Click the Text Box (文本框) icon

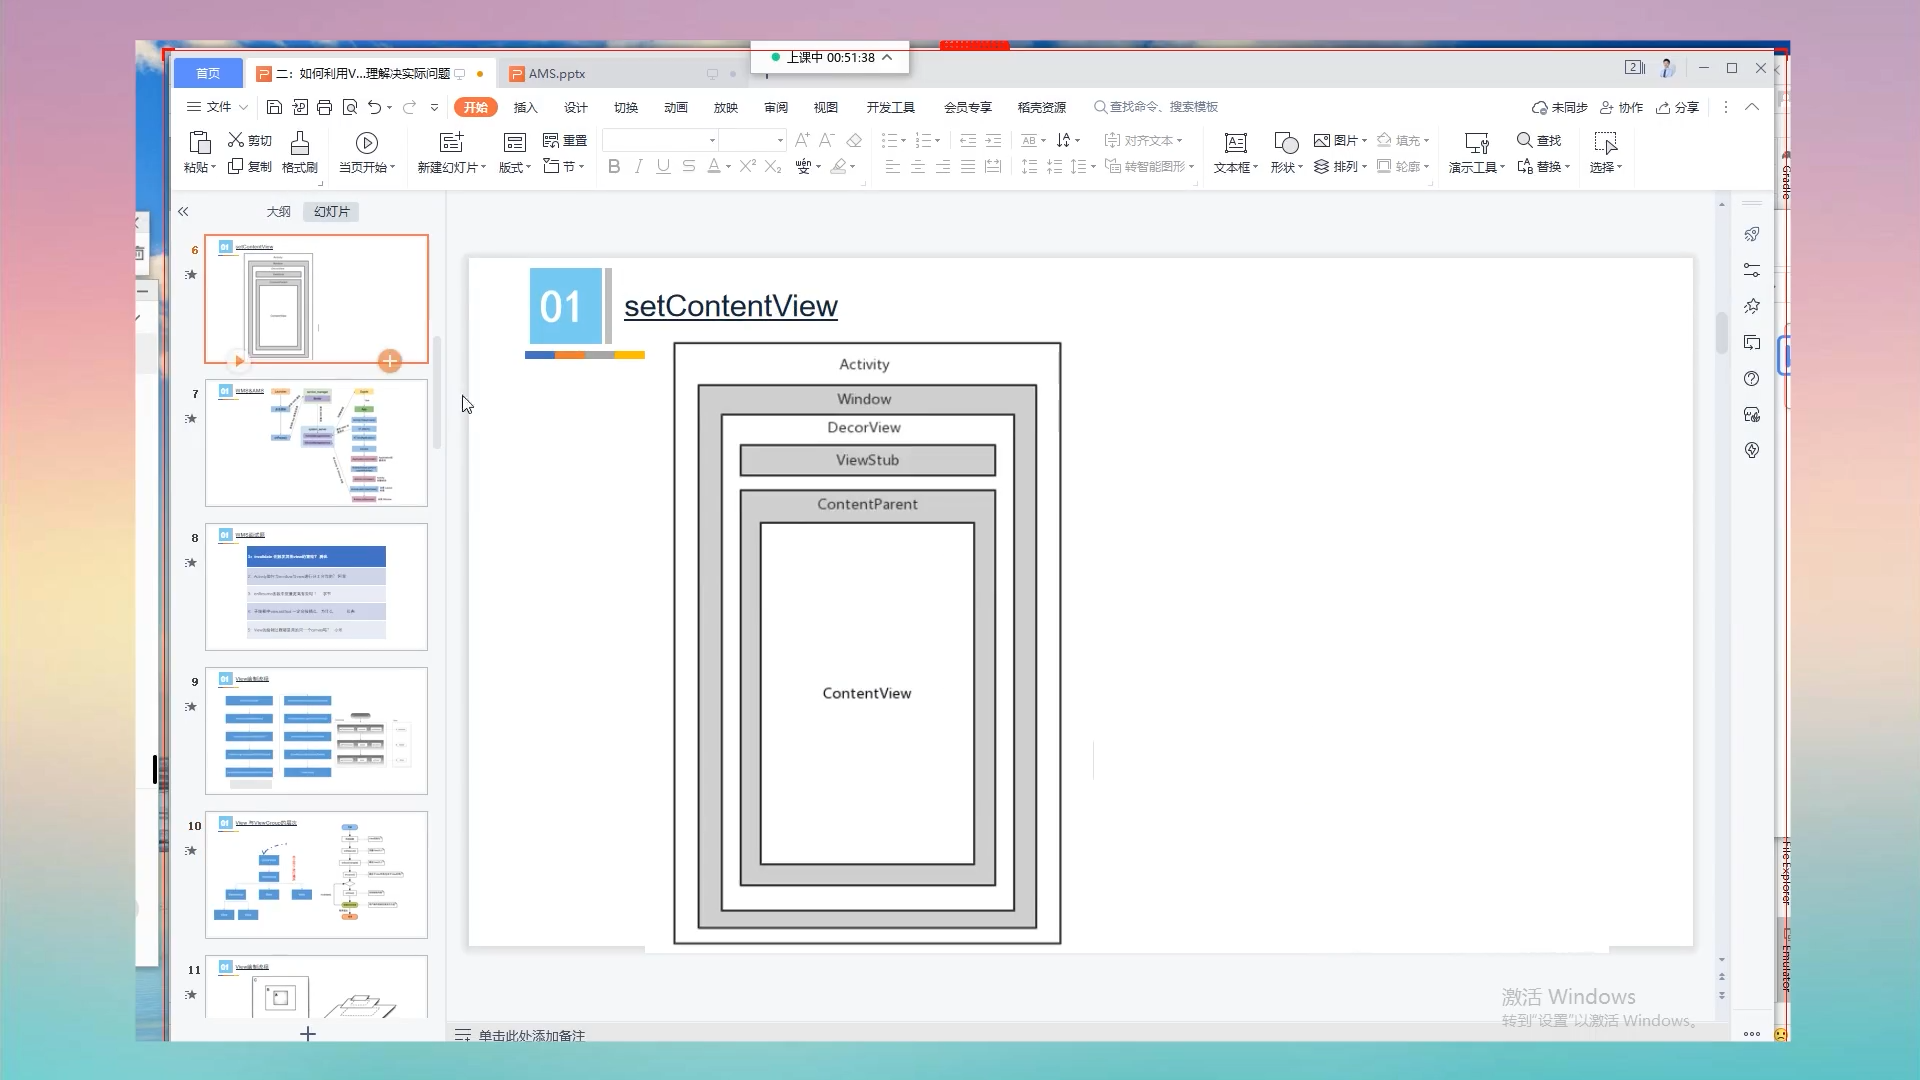pos(1236,143)
